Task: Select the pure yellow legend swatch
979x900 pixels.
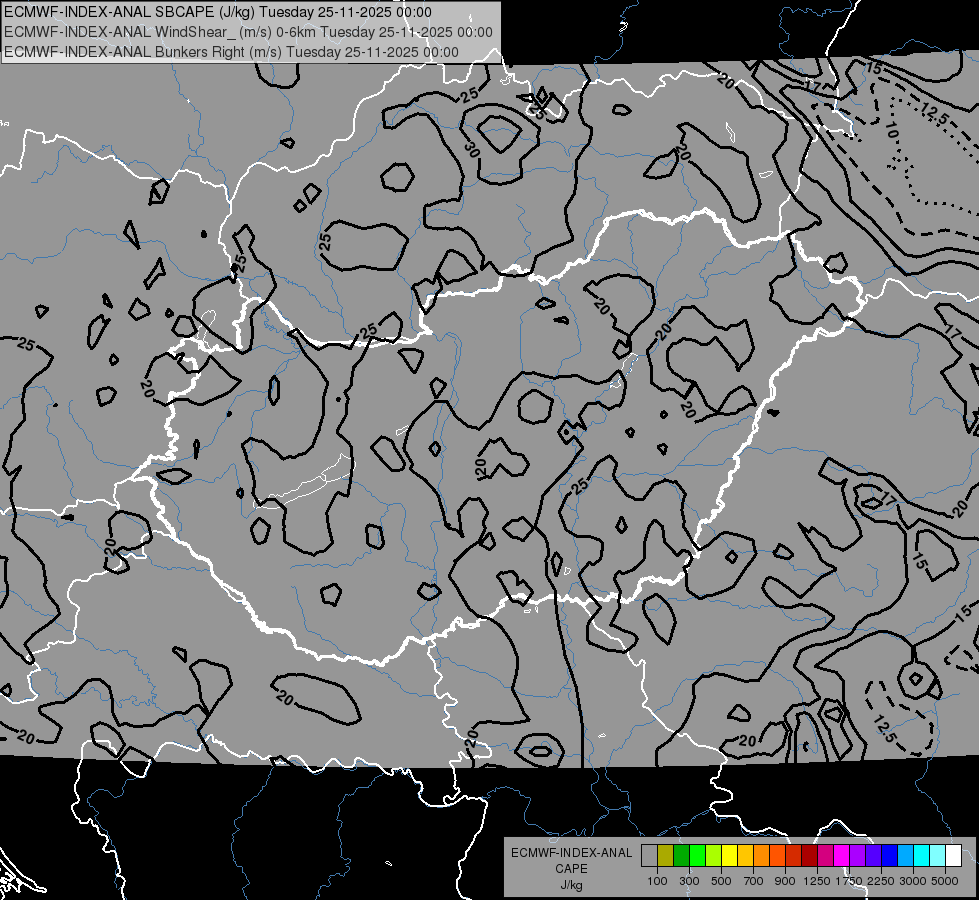Action: 729,856
